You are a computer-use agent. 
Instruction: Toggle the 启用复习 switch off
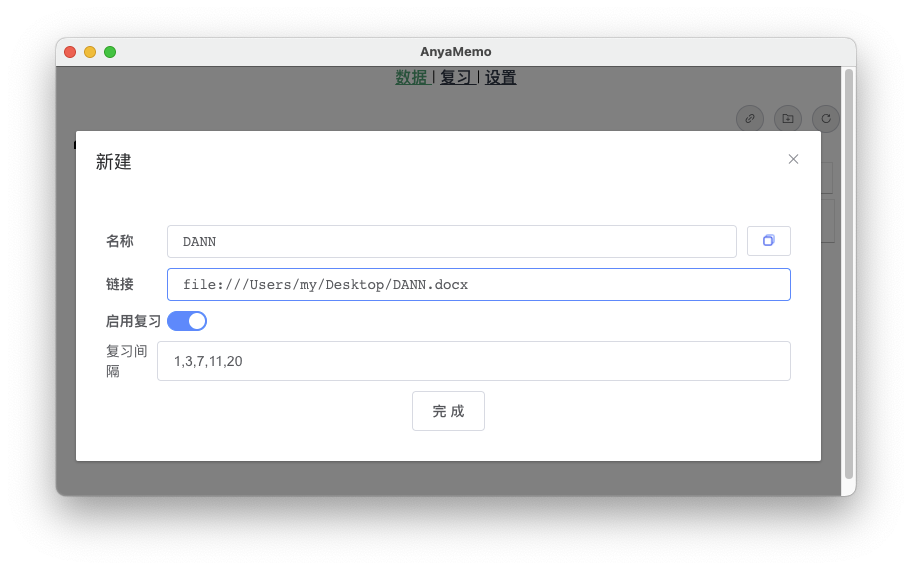click(187, 321)
